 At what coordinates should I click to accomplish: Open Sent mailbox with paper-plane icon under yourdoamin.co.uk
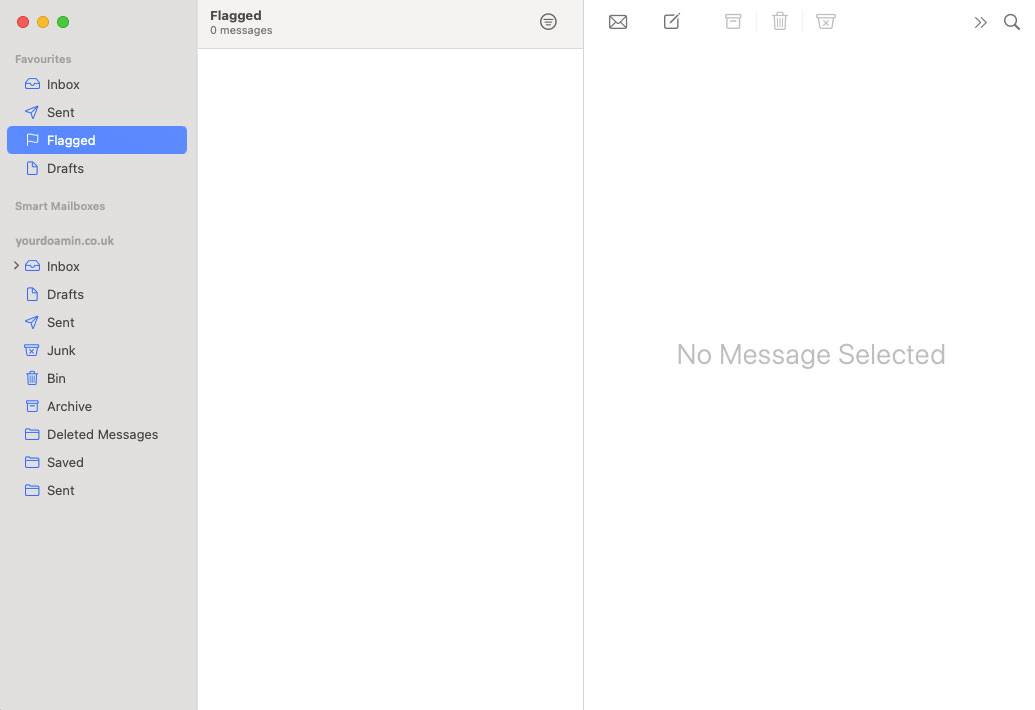click(x=97, y=322)
